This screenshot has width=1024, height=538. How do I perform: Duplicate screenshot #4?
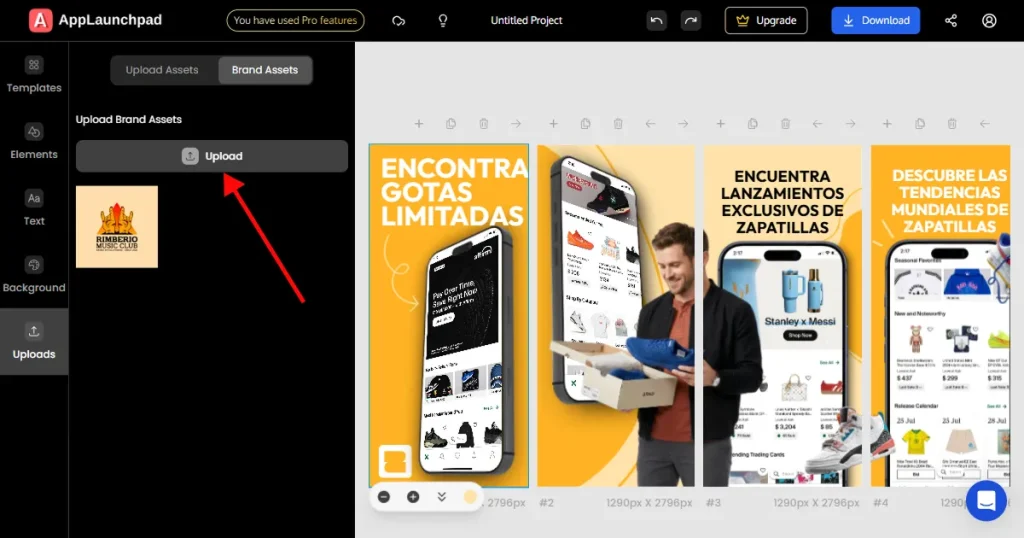[920, 123]
